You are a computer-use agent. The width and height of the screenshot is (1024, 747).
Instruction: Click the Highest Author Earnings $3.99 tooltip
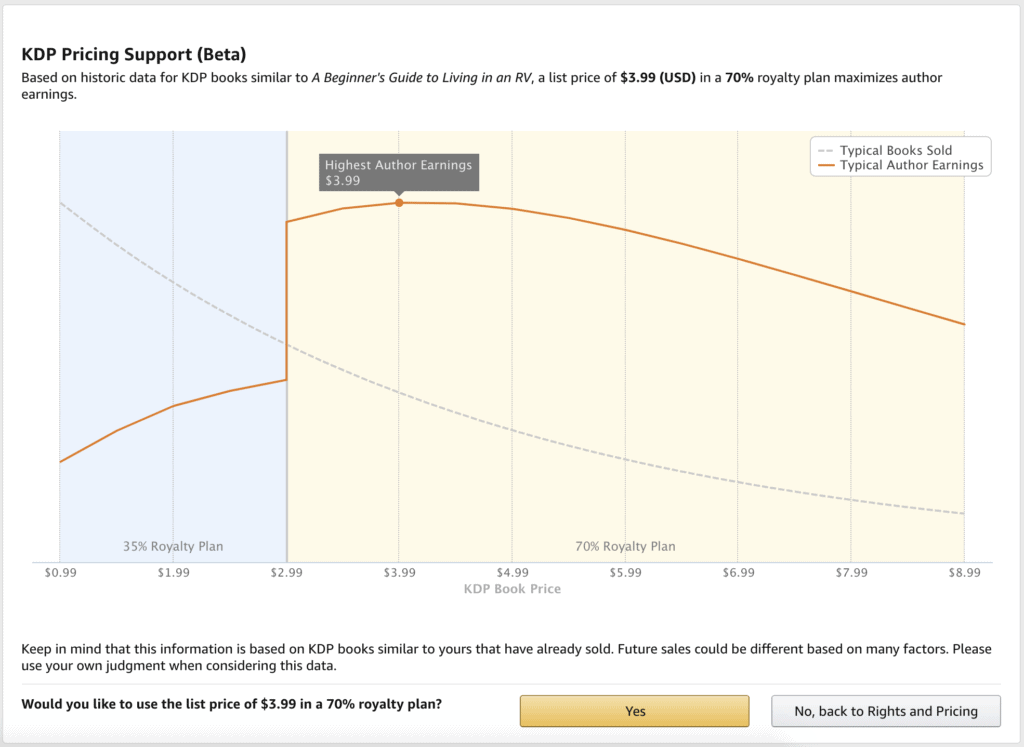(x=398, y=172)
